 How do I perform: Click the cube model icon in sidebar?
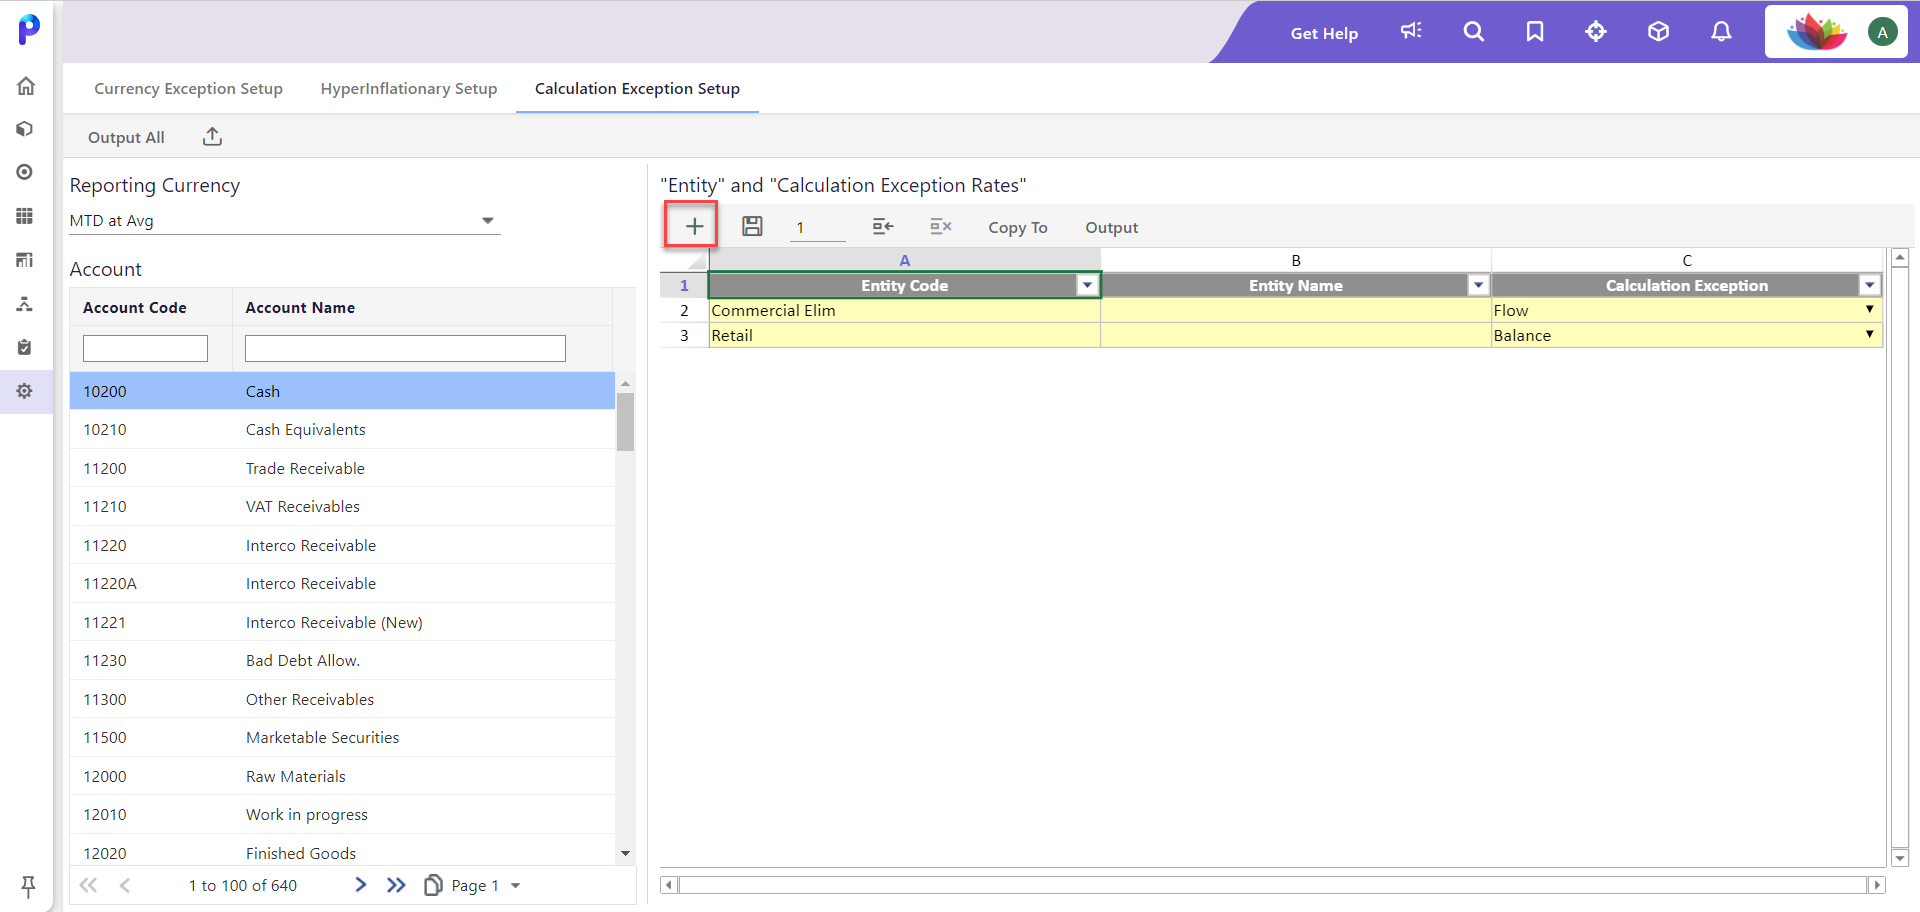[x=26, y=129]
